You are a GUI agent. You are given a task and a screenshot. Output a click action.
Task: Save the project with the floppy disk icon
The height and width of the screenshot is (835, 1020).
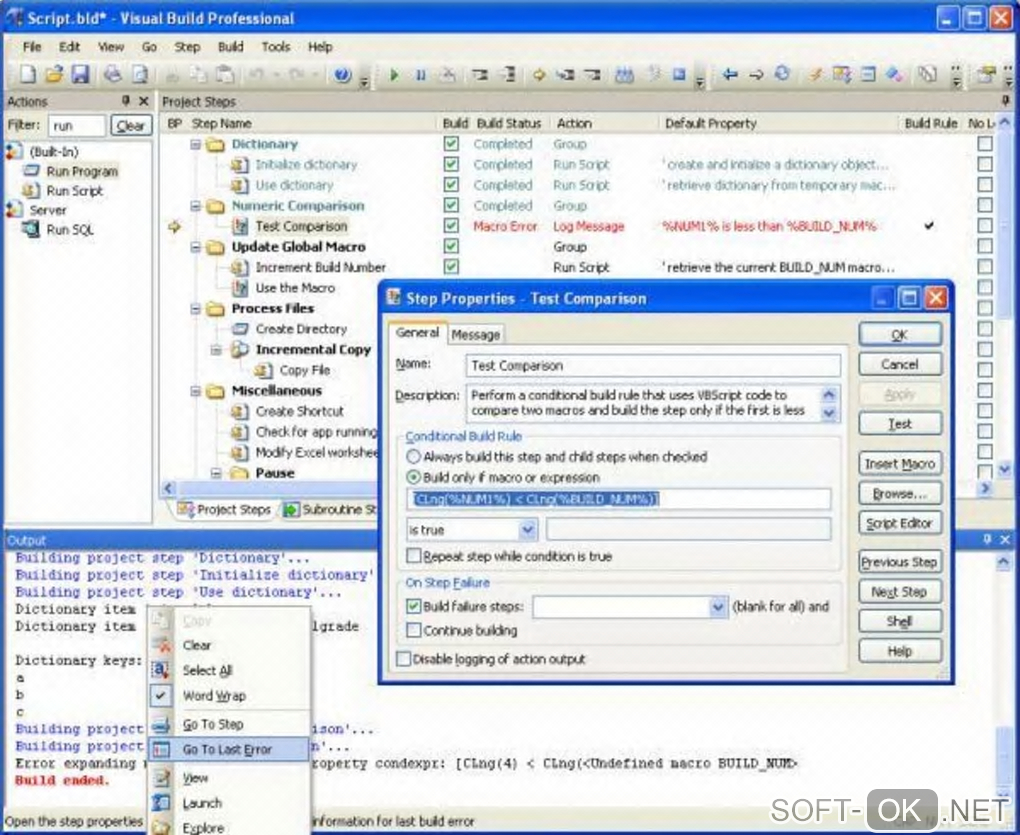(x=80, y=74)
